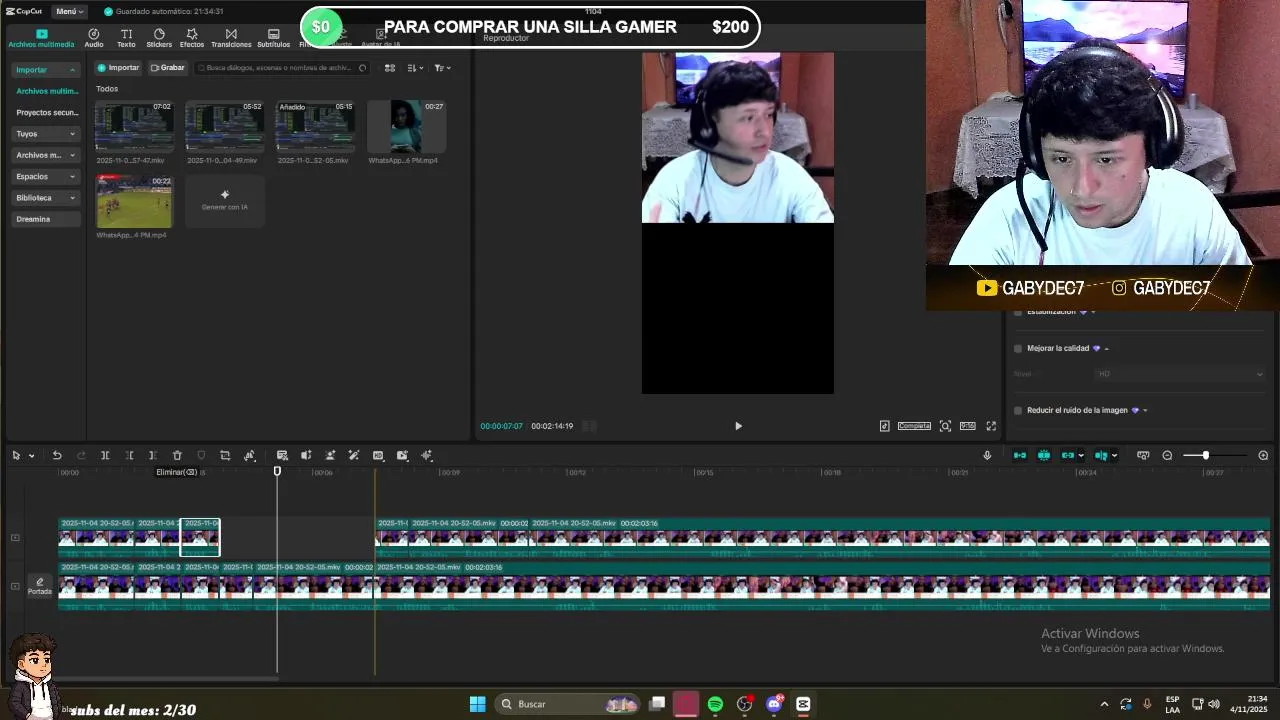
Task: Select the 05:52 video clip thumbnail
Action: 224,126
